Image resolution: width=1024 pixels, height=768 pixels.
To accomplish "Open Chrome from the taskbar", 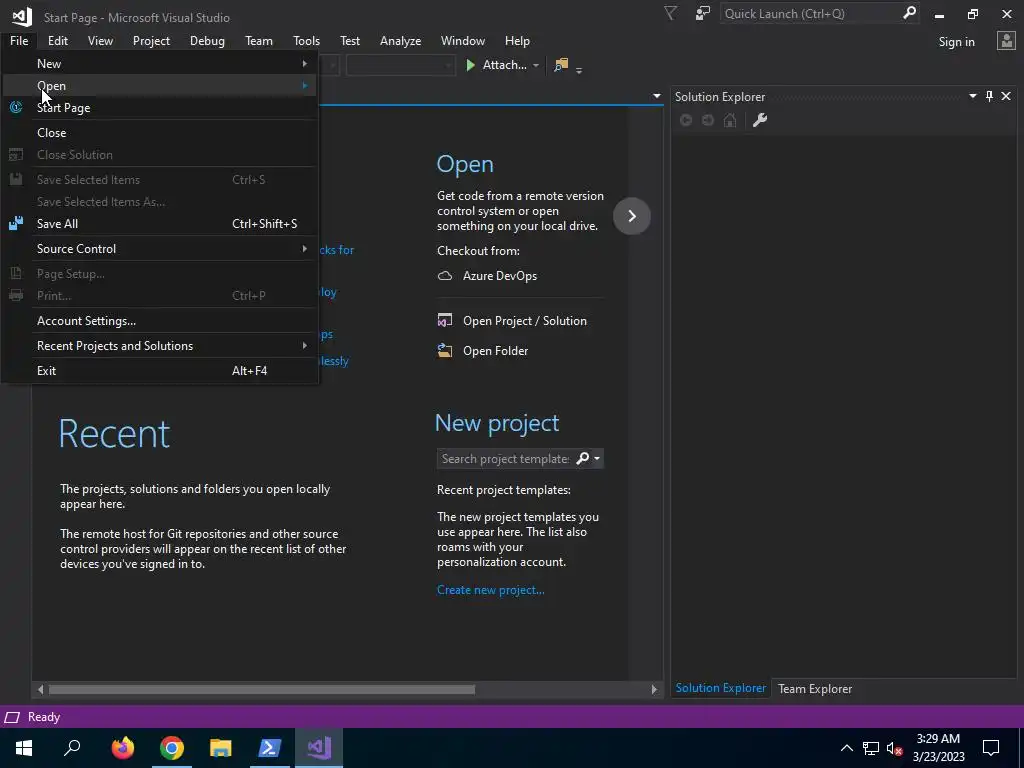I will (x=172, y=748).
